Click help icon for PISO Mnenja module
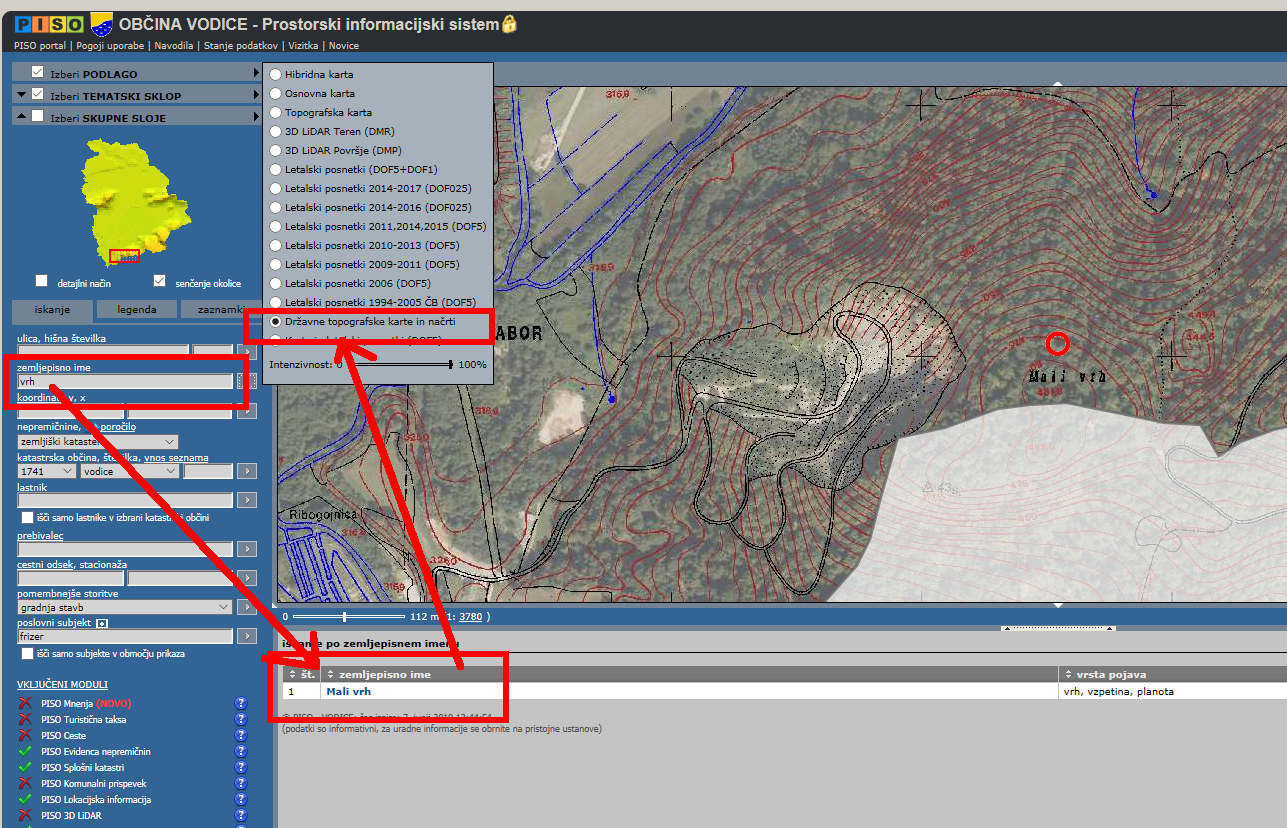1287x828 pixels. 240,703
